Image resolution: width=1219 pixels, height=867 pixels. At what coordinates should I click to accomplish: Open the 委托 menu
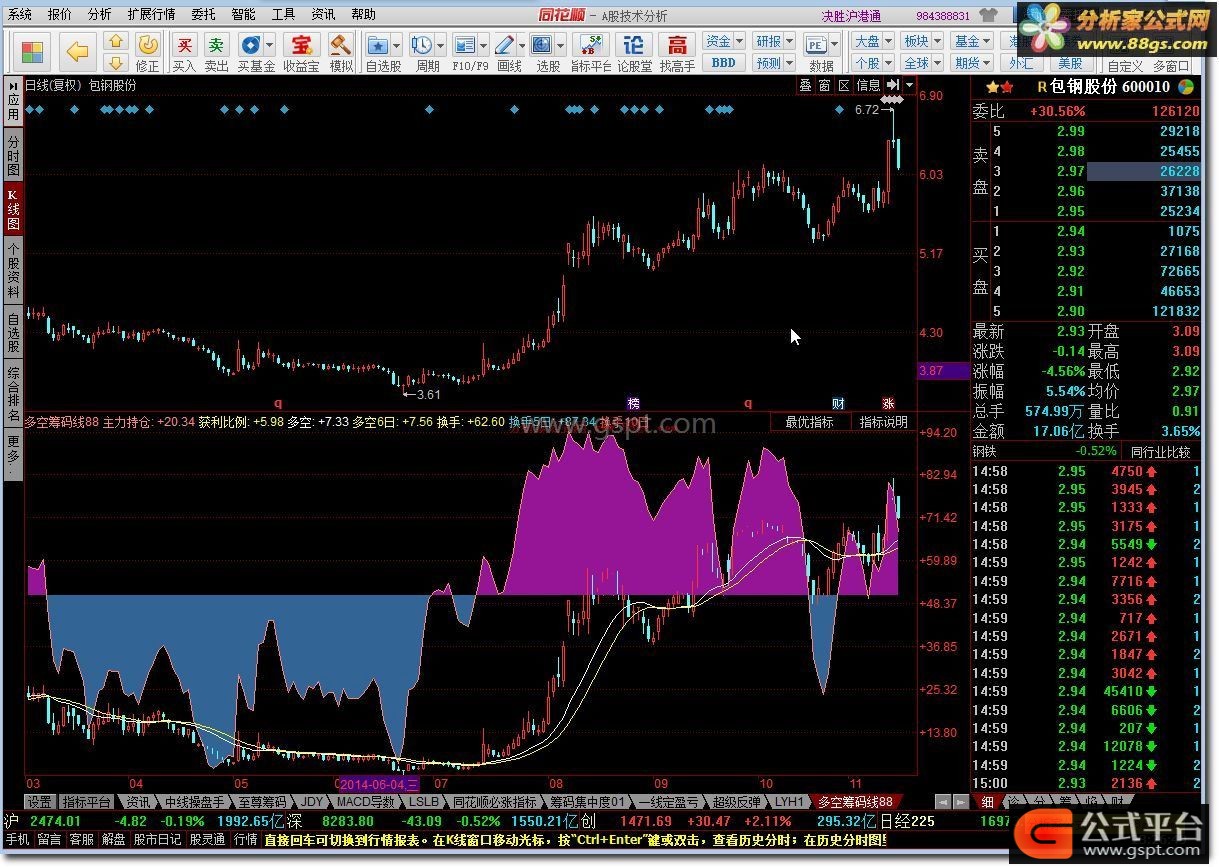pos(203,14)
